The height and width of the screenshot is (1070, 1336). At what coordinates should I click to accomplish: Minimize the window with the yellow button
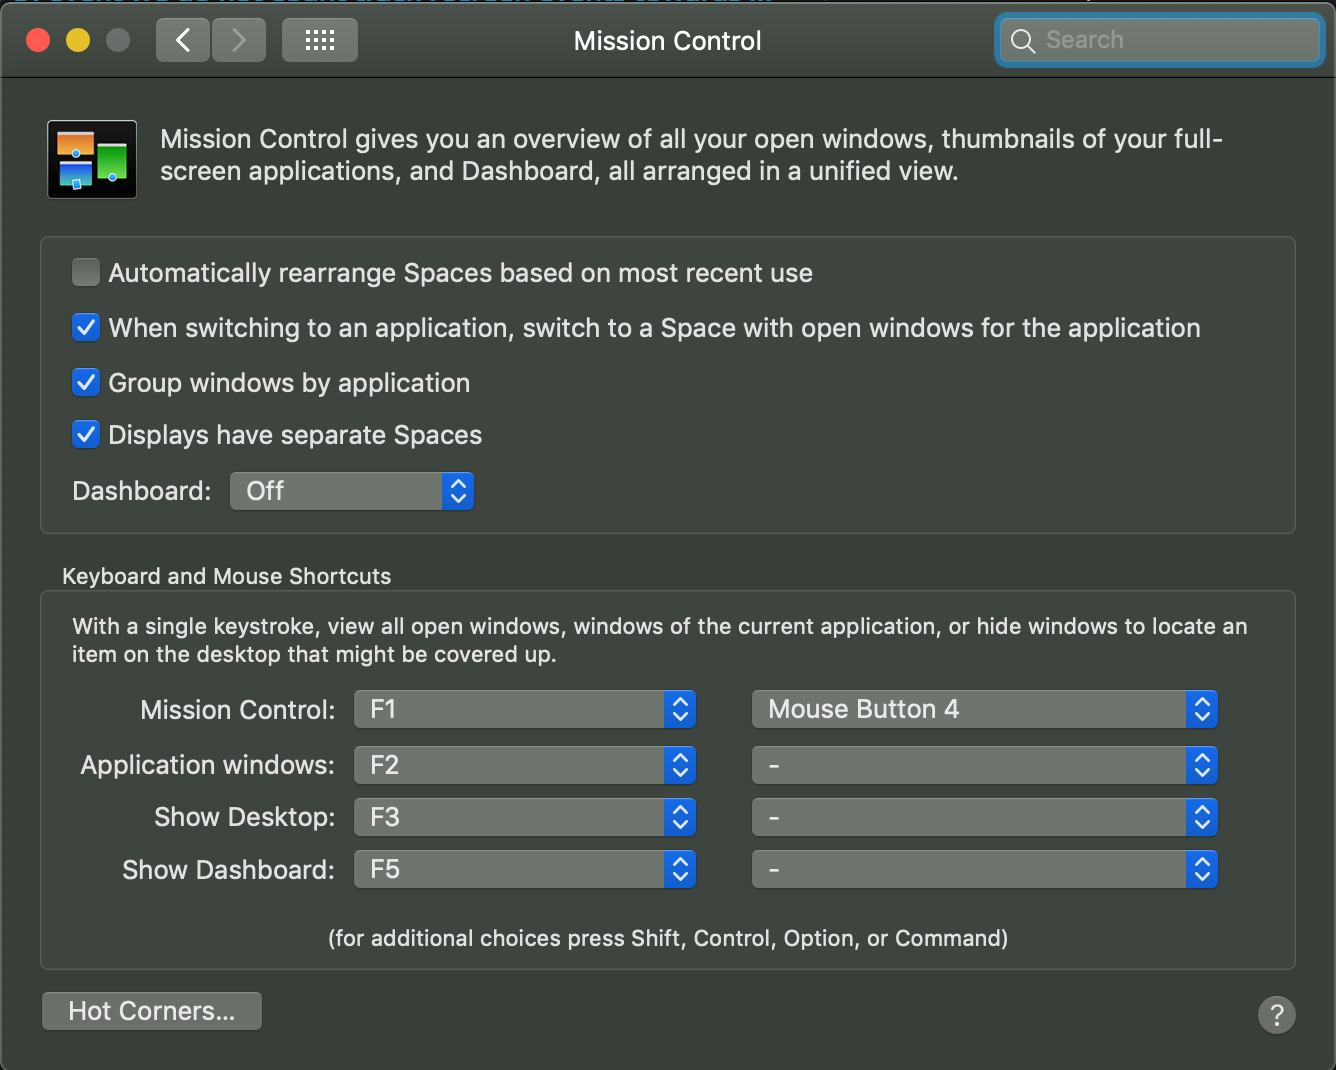tap(78, 40)
